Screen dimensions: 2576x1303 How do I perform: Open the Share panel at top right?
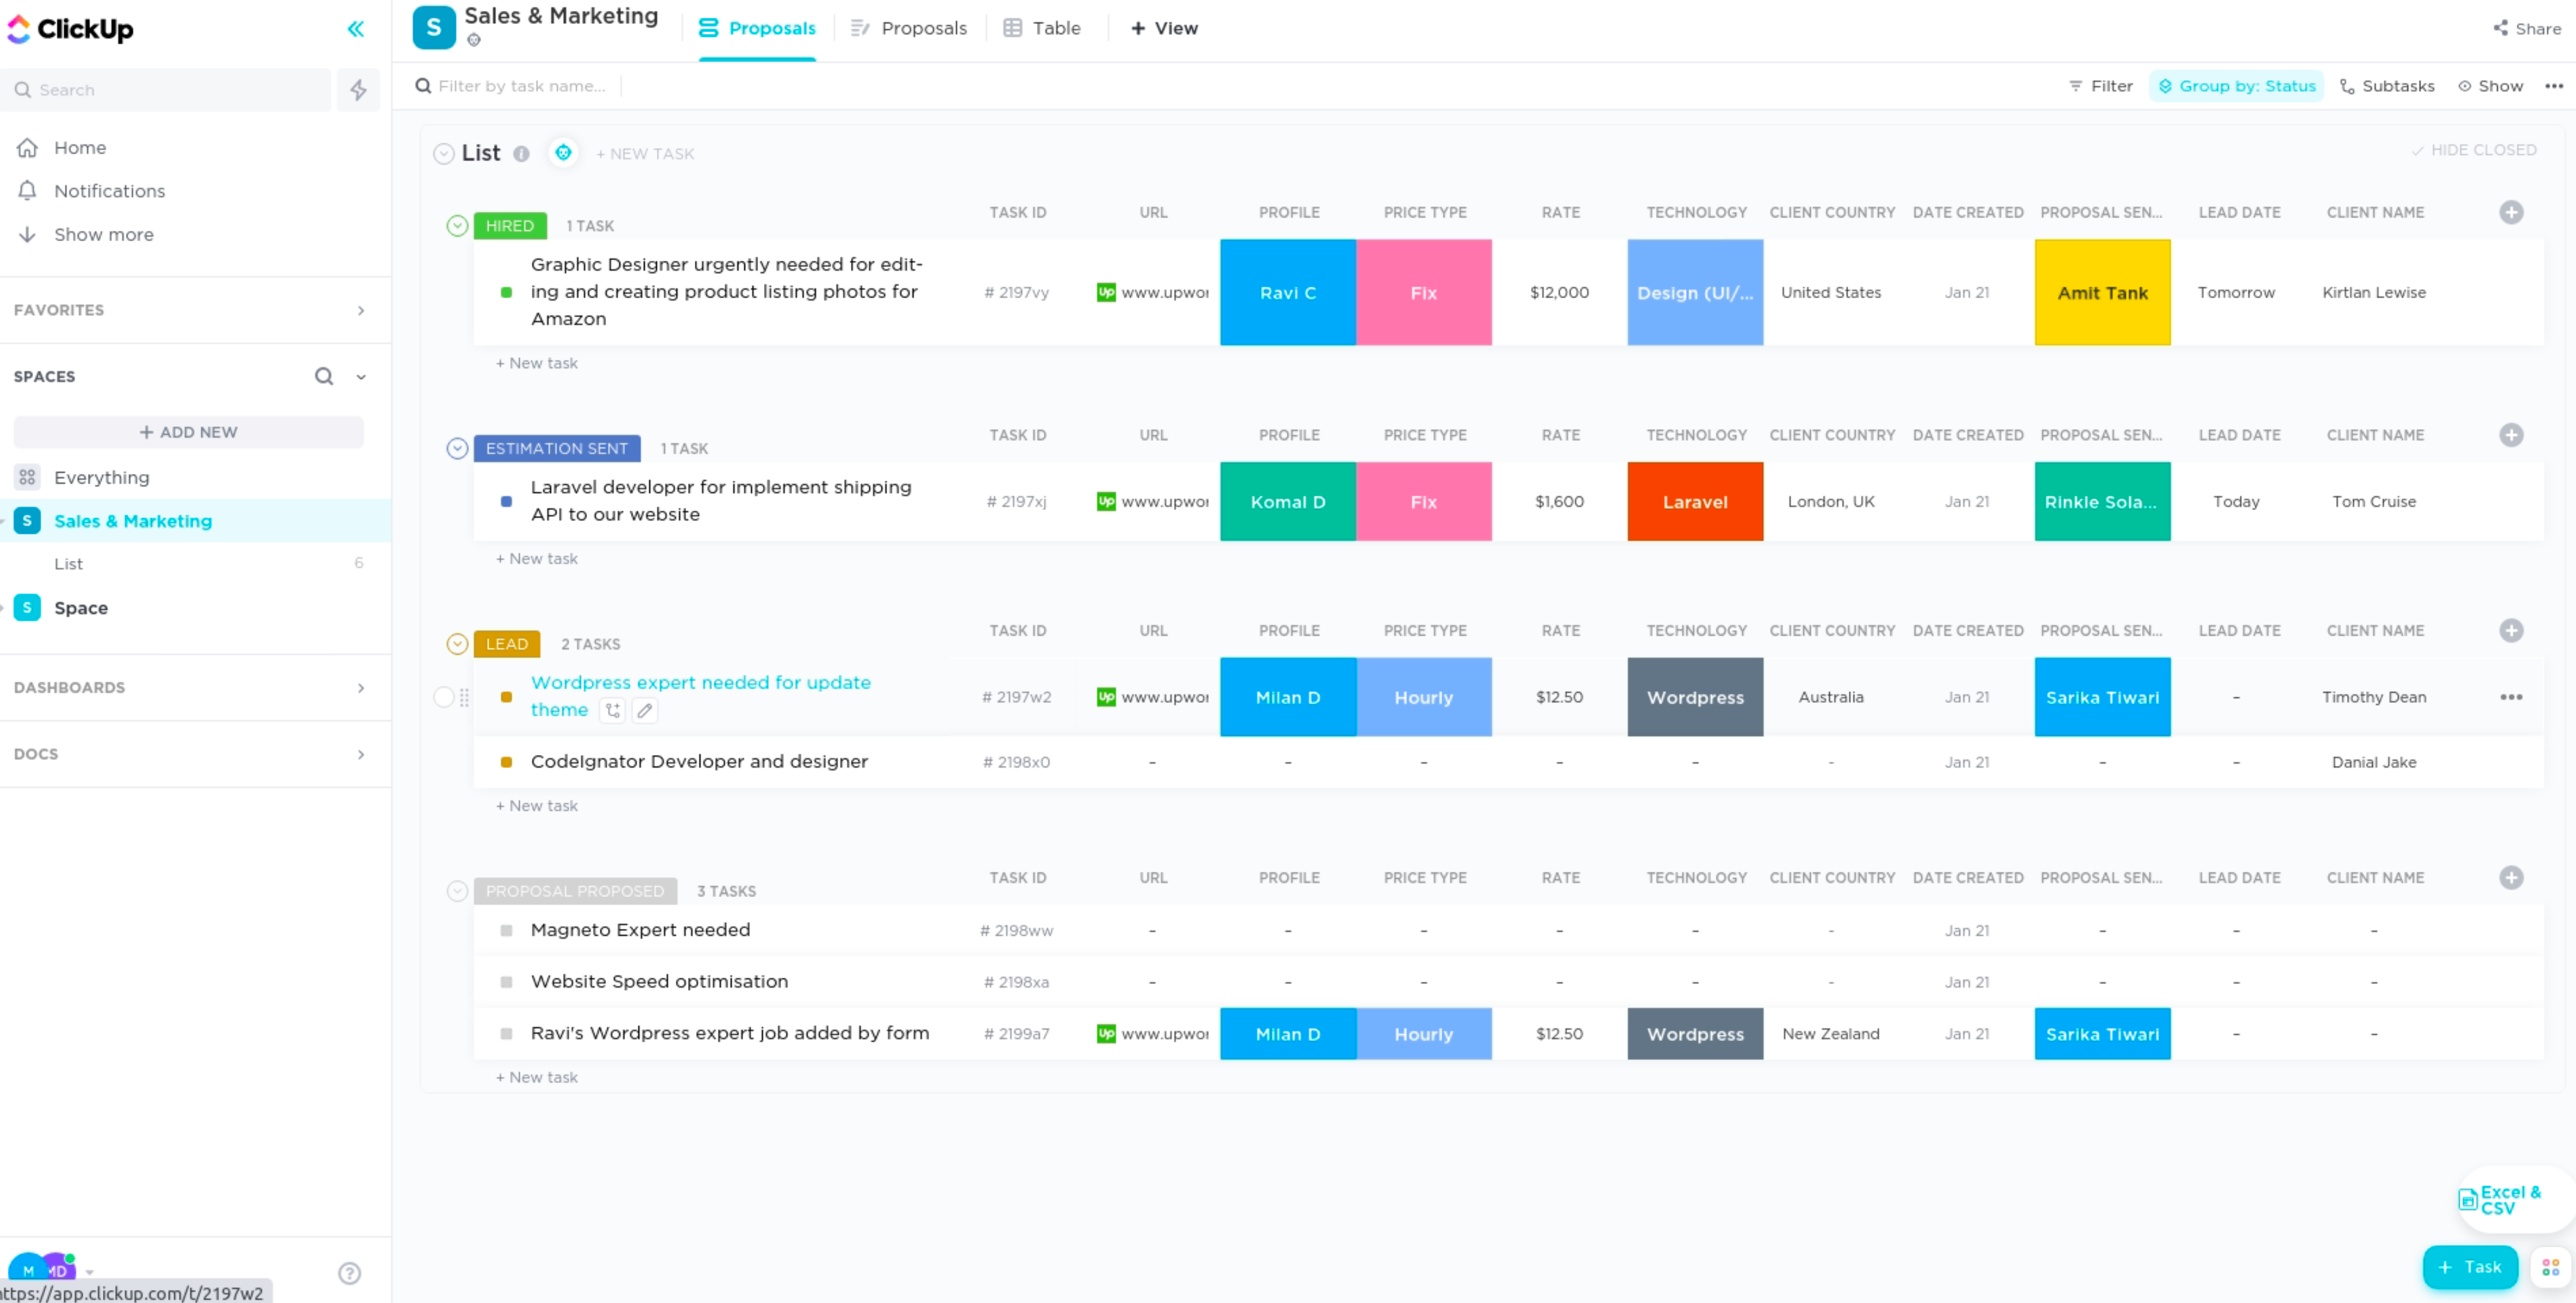[2524, 28]
